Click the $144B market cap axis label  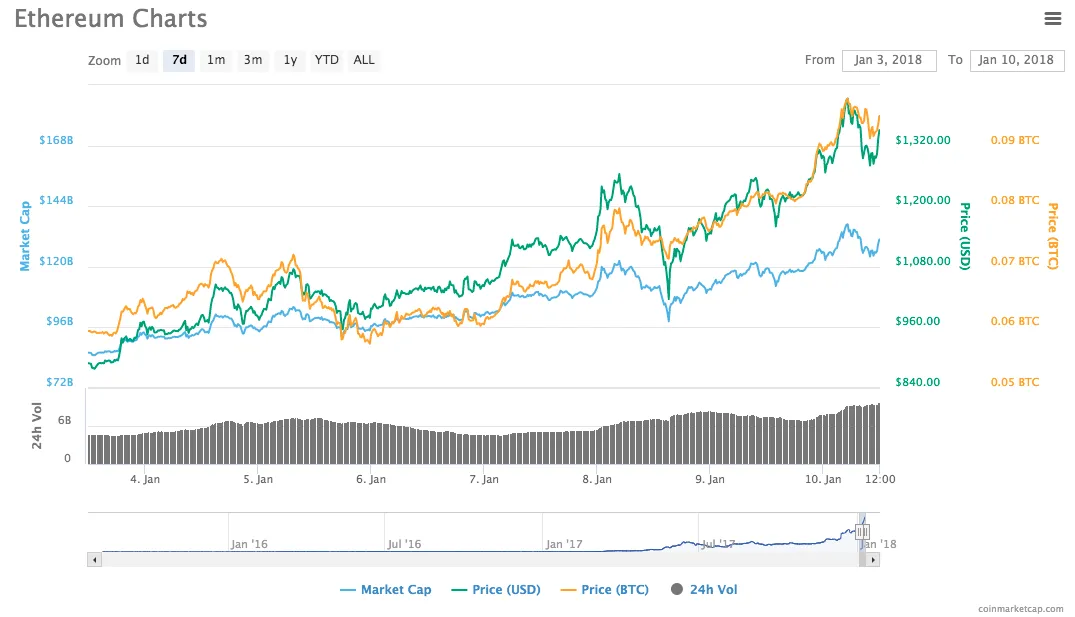pos(56,200)
